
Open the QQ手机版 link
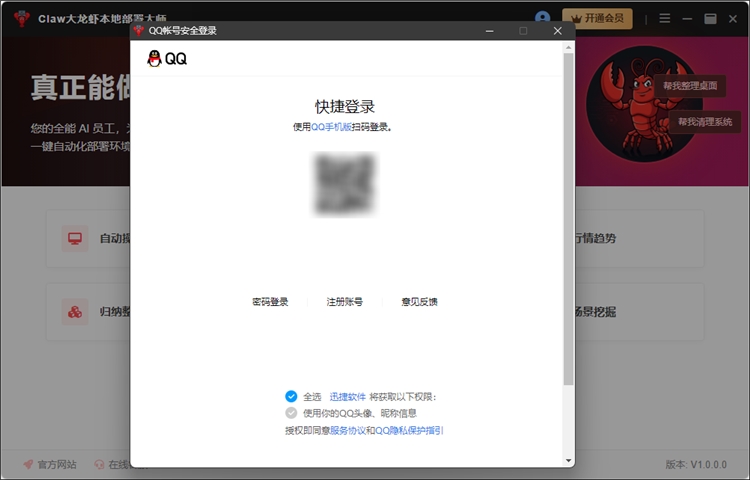pyautogui.click(x=331, y=127)
